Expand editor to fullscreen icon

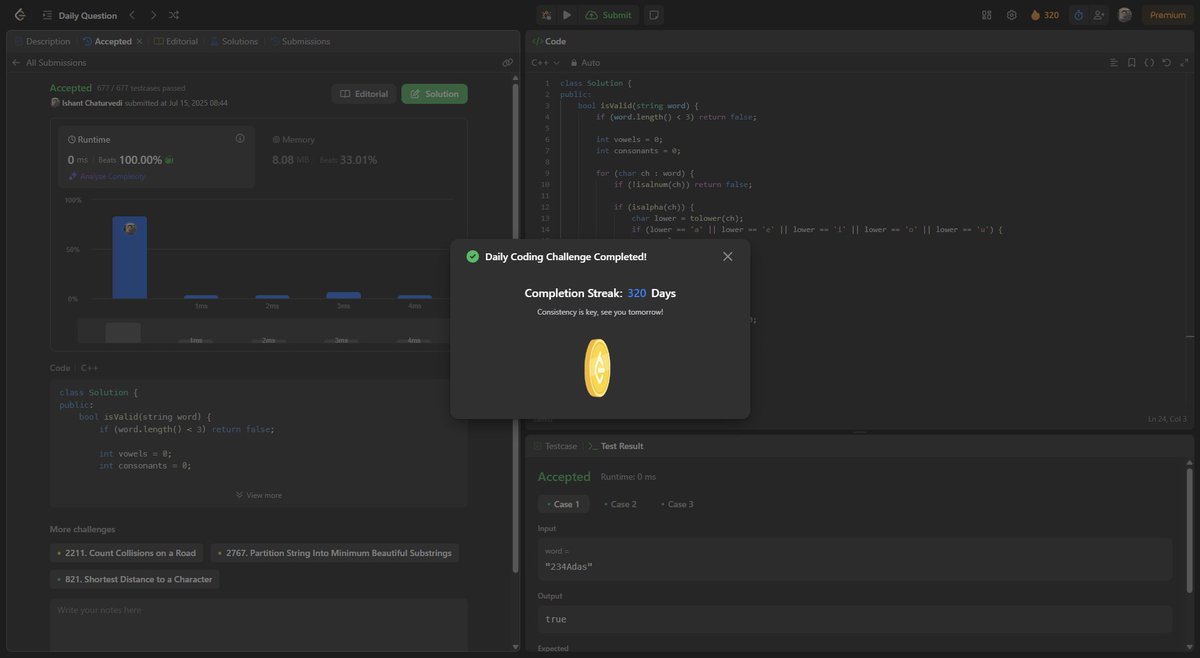click(1183, 62)
